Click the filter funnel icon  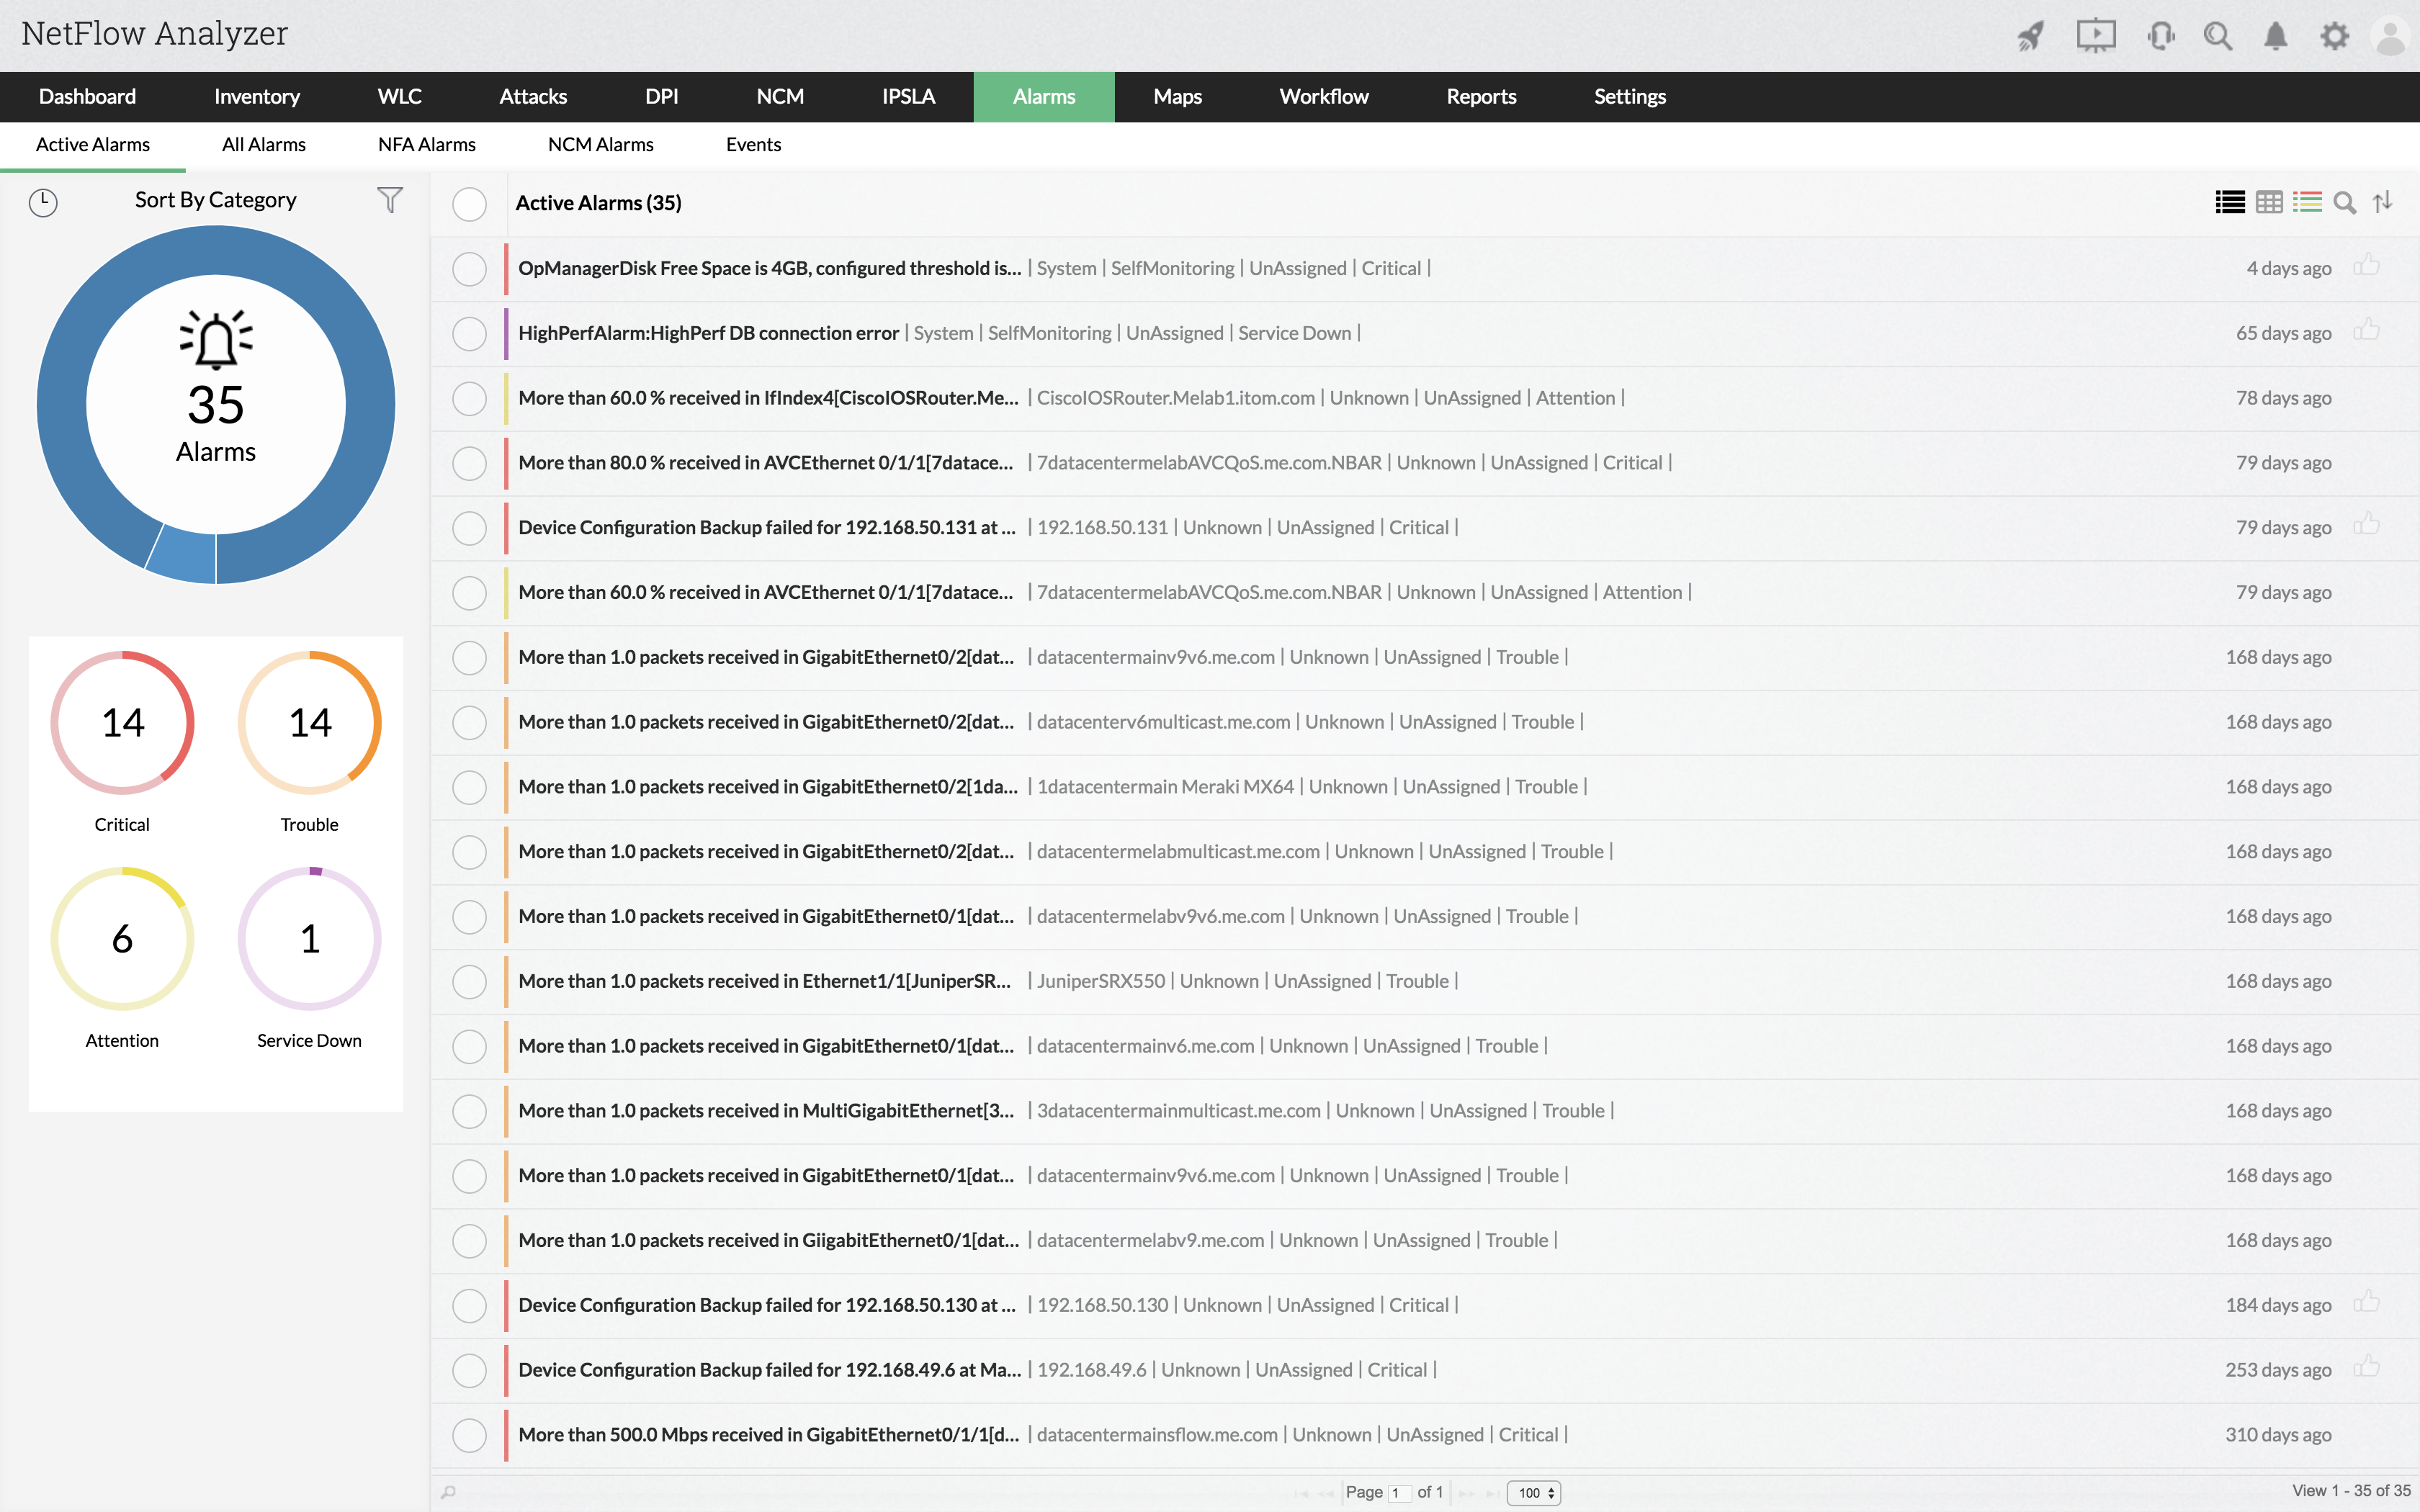pos(390,200)
